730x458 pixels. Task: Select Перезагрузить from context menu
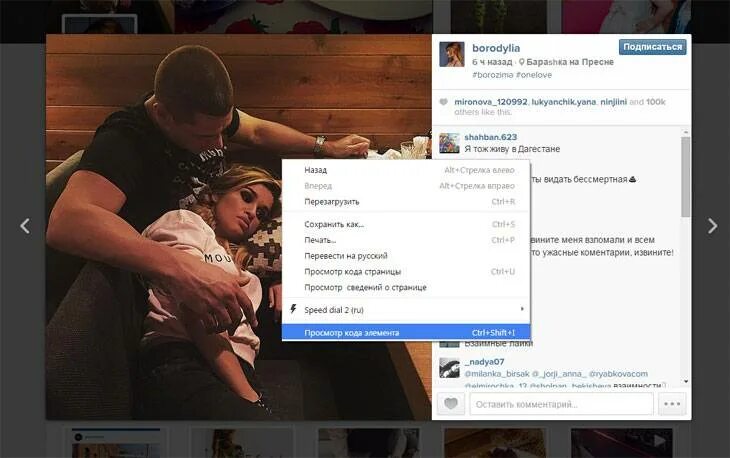coord(406,202)
